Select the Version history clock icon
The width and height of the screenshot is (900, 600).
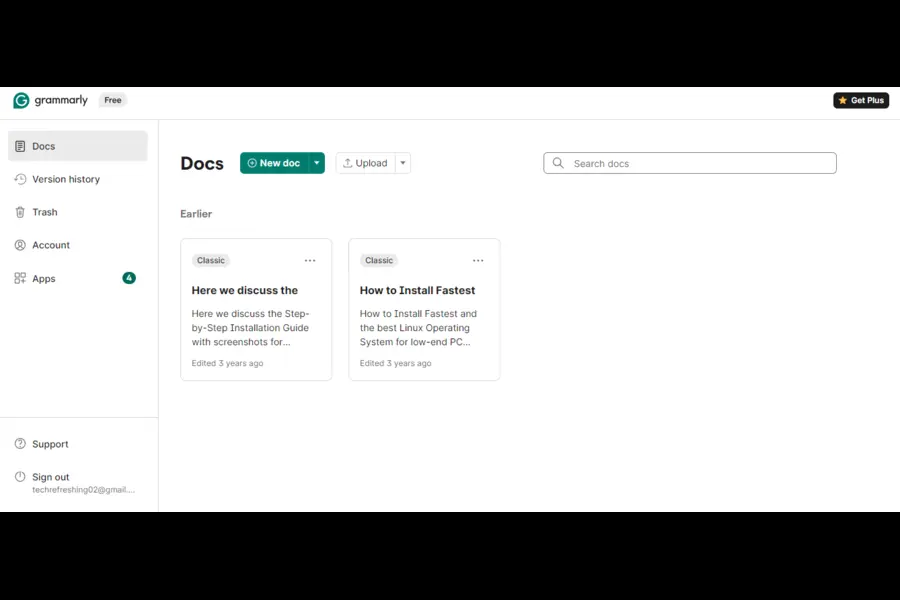point(21,179)
